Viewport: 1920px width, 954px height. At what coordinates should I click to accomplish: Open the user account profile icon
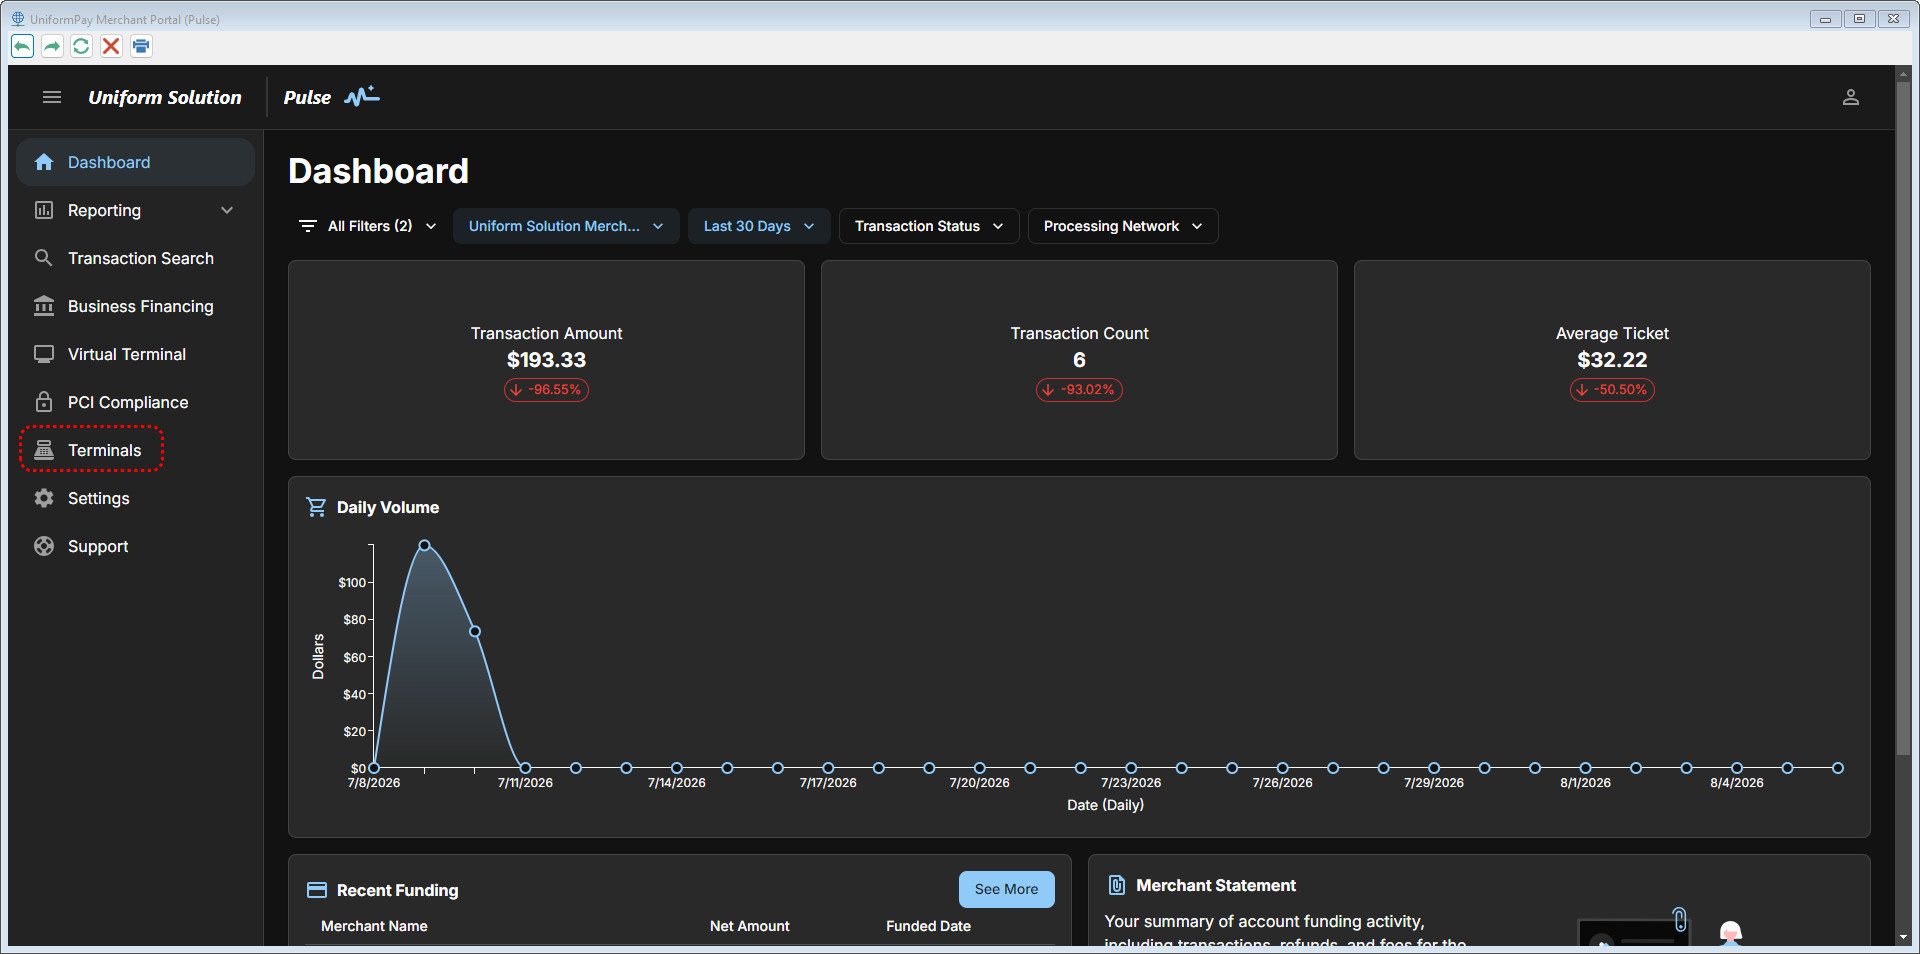1851,97
